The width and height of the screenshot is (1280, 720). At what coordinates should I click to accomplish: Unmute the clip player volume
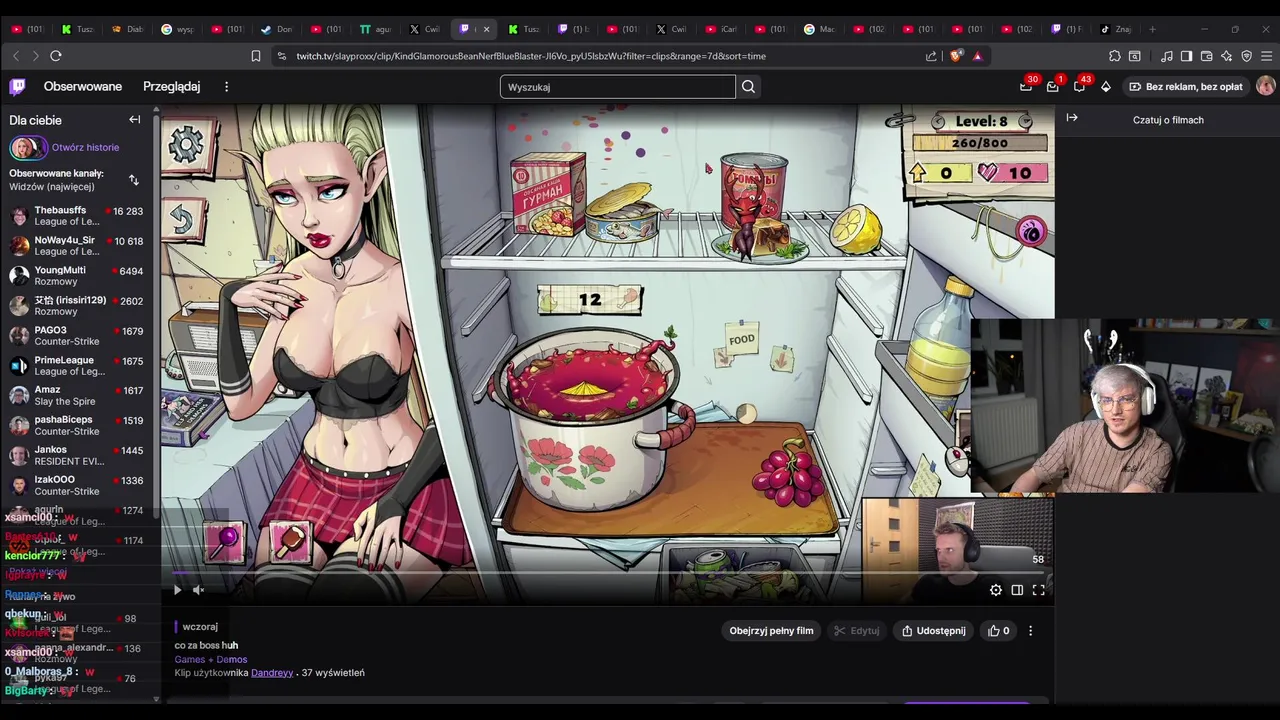point(198,590)
